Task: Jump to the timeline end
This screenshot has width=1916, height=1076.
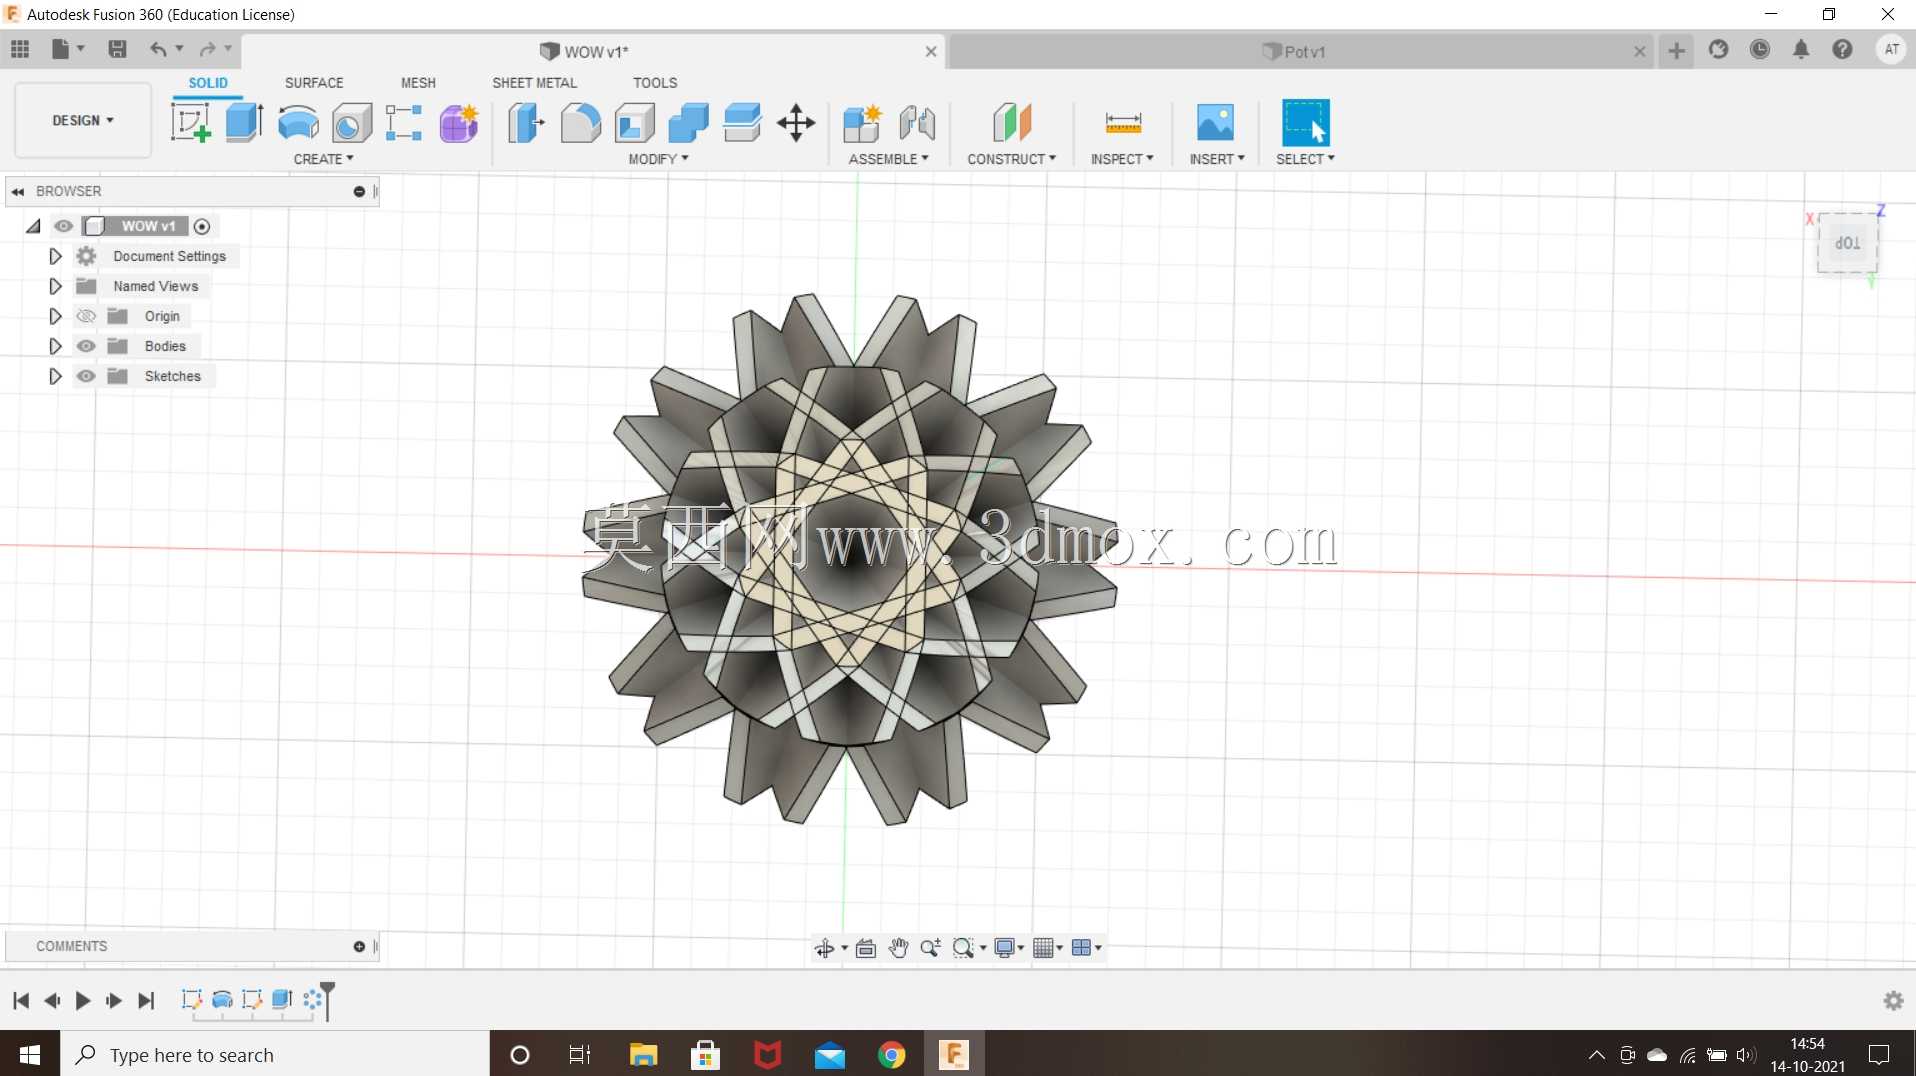Action: pyautogui.click(x=146, y=1000)
